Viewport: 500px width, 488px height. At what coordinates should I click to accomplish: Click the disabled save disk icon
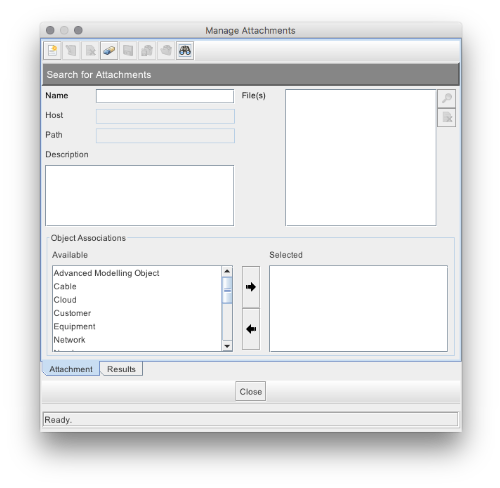click(x=128, y=51)
